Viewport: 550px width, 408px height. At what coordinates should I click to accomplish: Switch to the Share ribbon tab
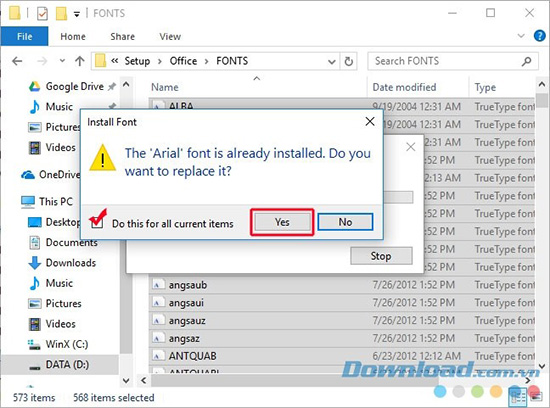point(122,36)
